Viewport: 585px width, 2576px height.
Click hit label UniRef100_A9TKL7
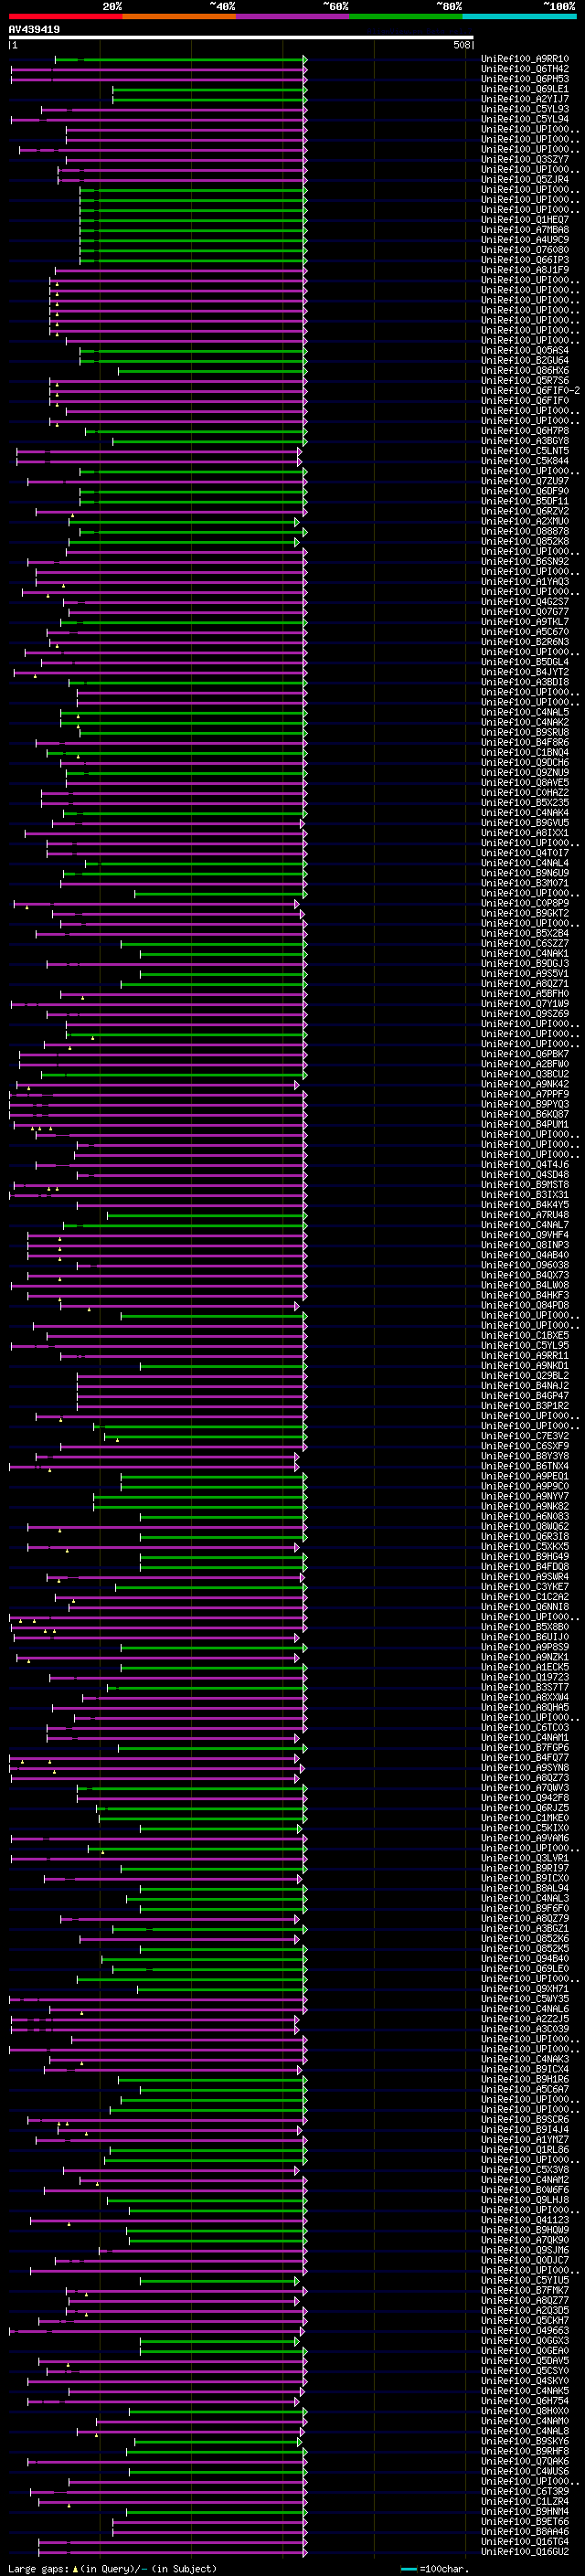pos(525,622)
